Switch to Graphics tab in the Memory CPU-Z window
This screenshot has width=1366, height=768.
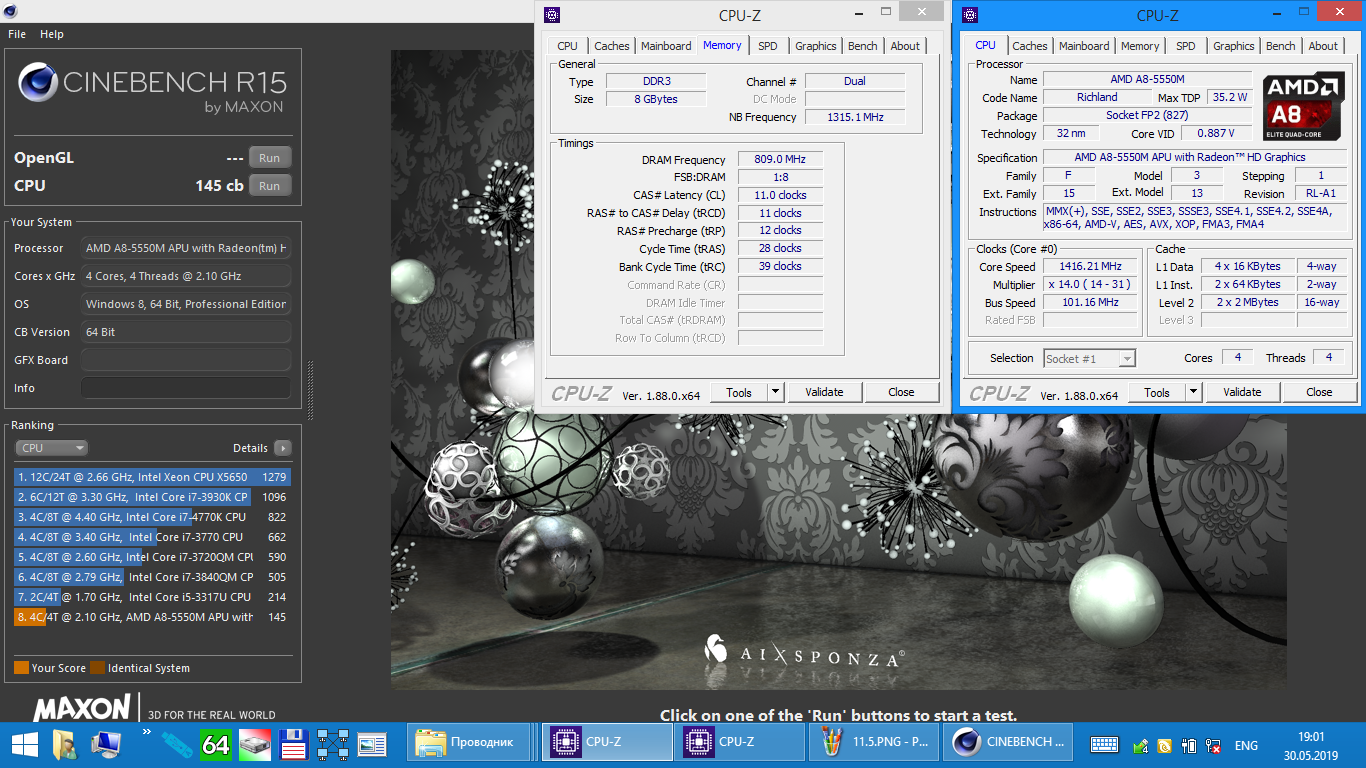point(816,46)
